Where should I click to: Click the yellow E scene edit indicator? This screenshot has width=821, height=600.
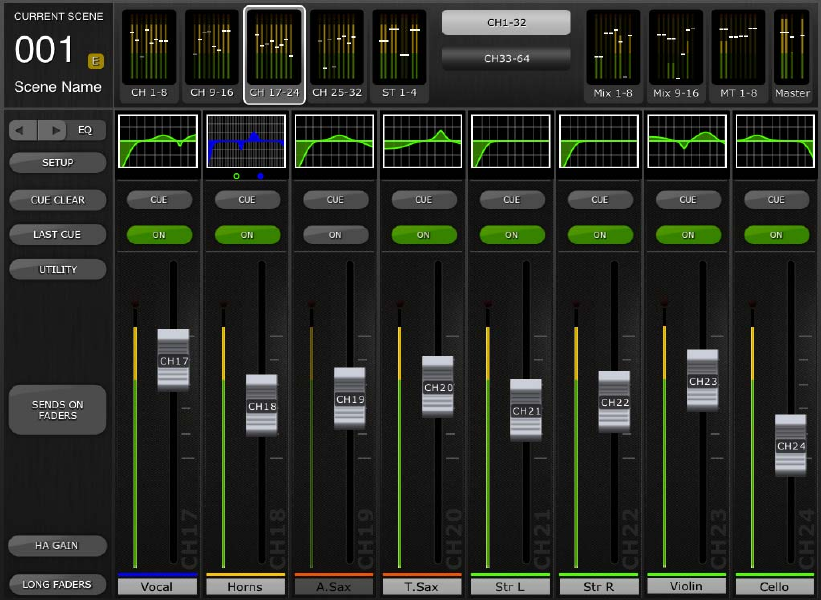[x=96, y=60]
